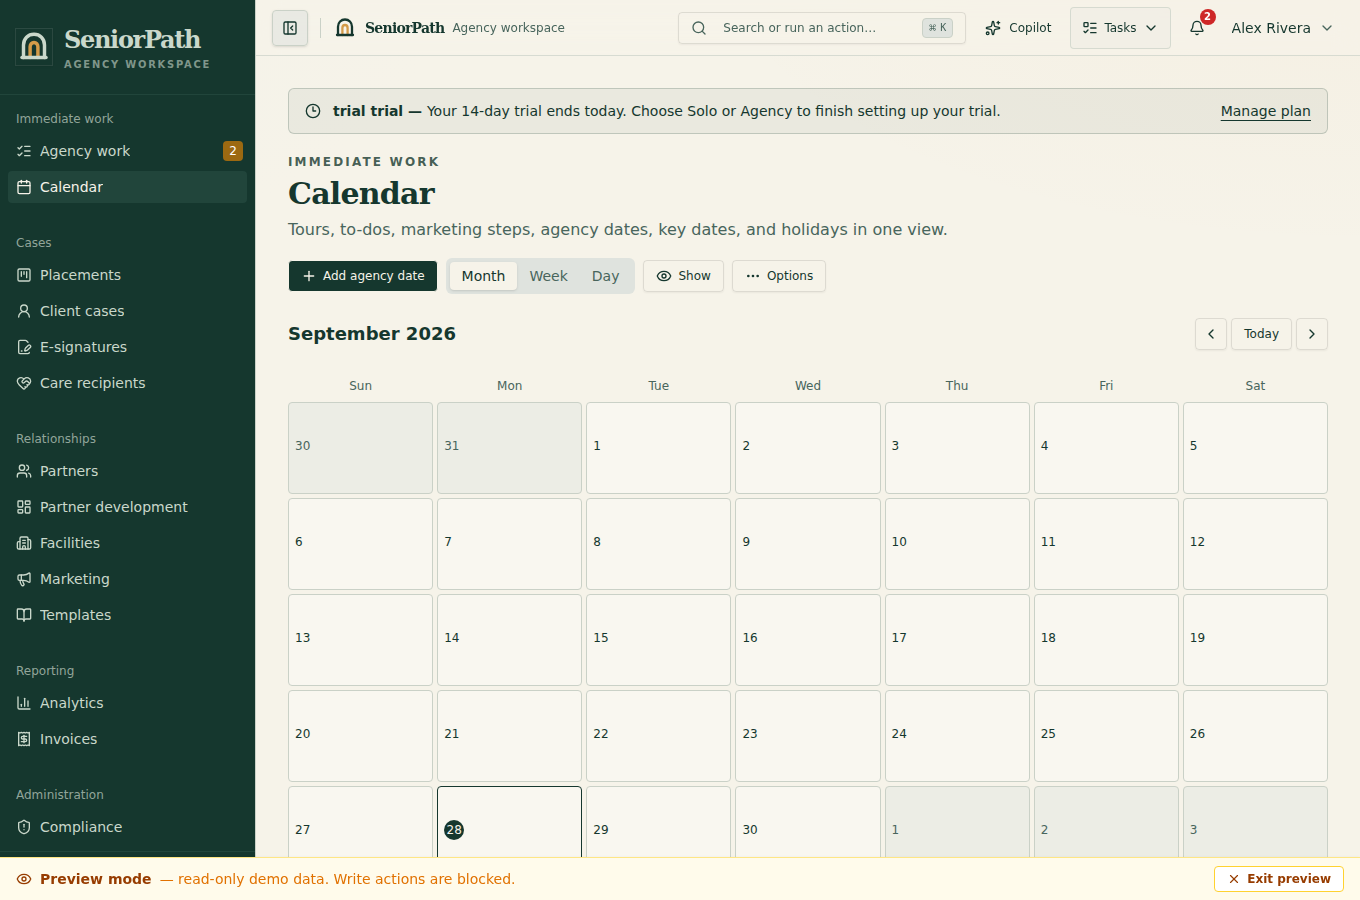The image size is (1360, 900).
Task: Switch to Week view
Action: point(548,276)
